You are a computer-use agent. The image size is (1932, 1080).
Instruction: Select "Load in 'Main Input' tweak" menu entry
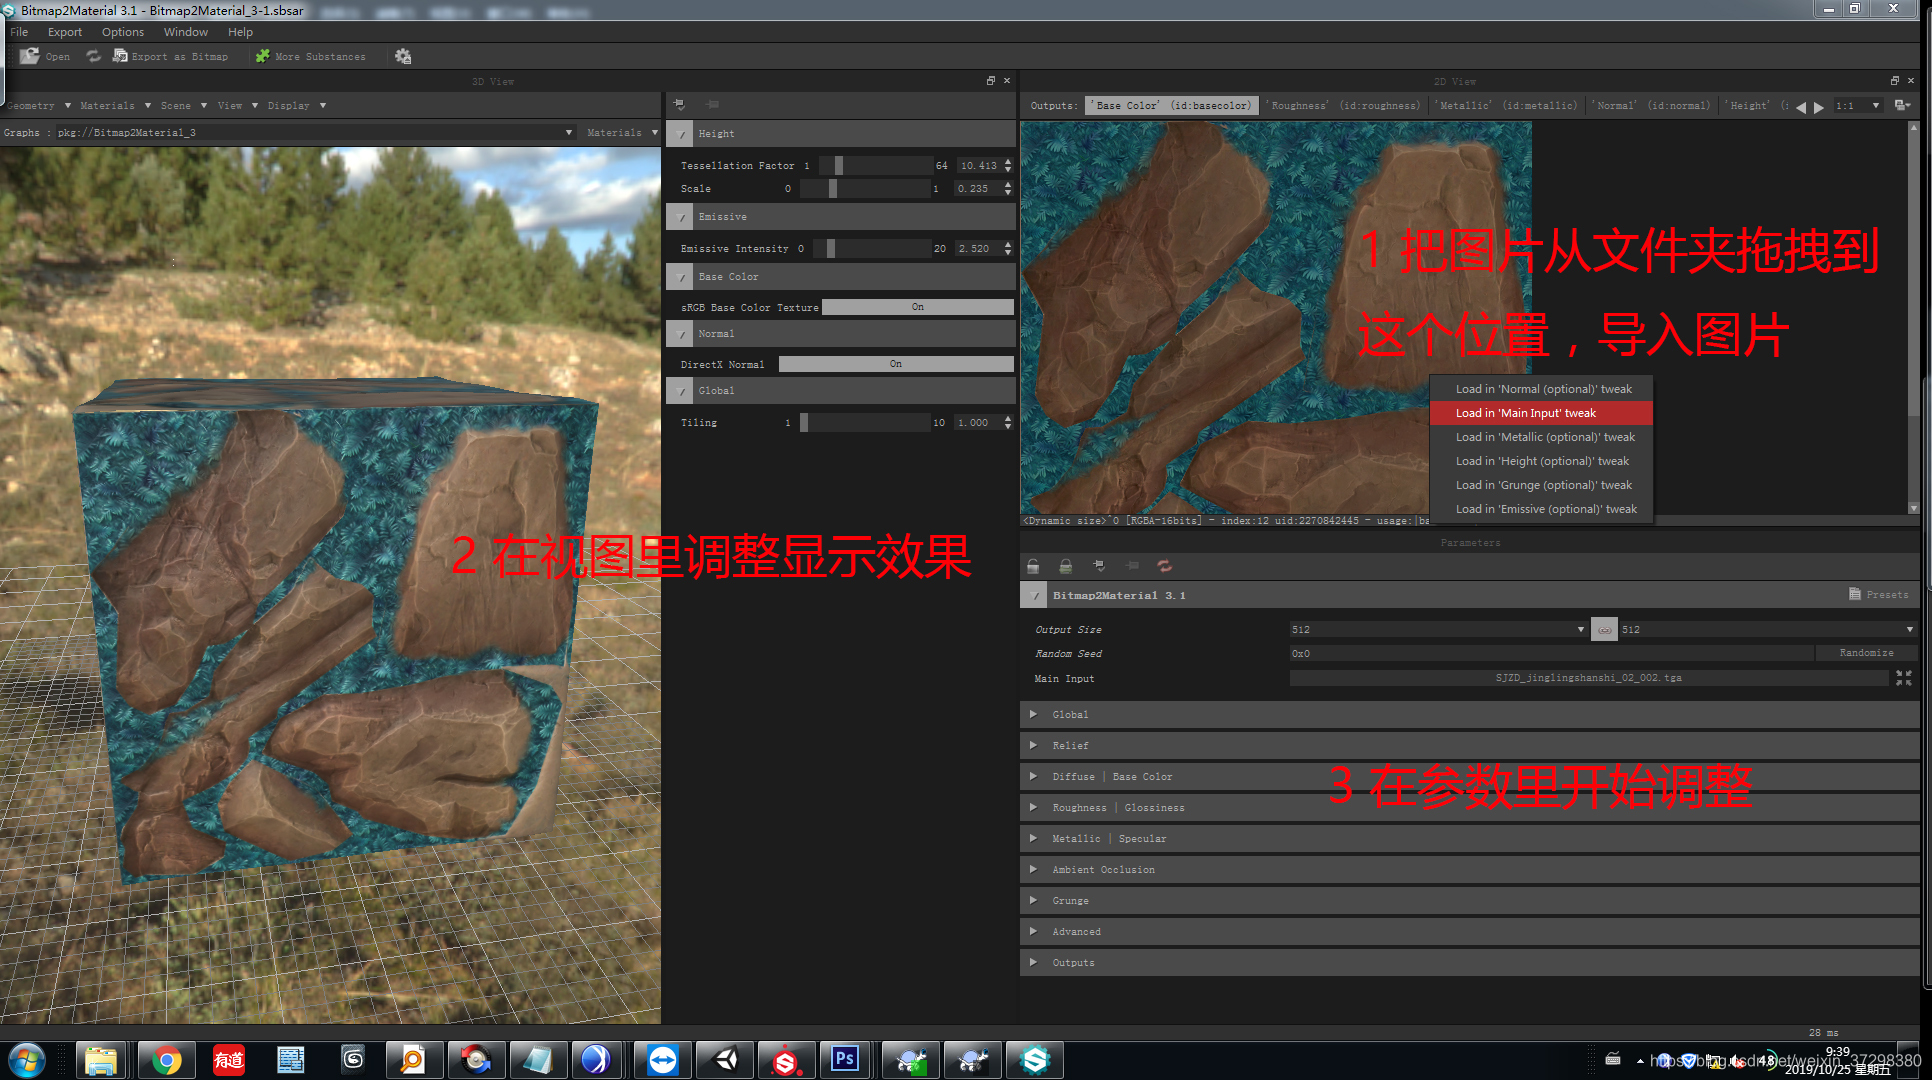(1525, 413)
